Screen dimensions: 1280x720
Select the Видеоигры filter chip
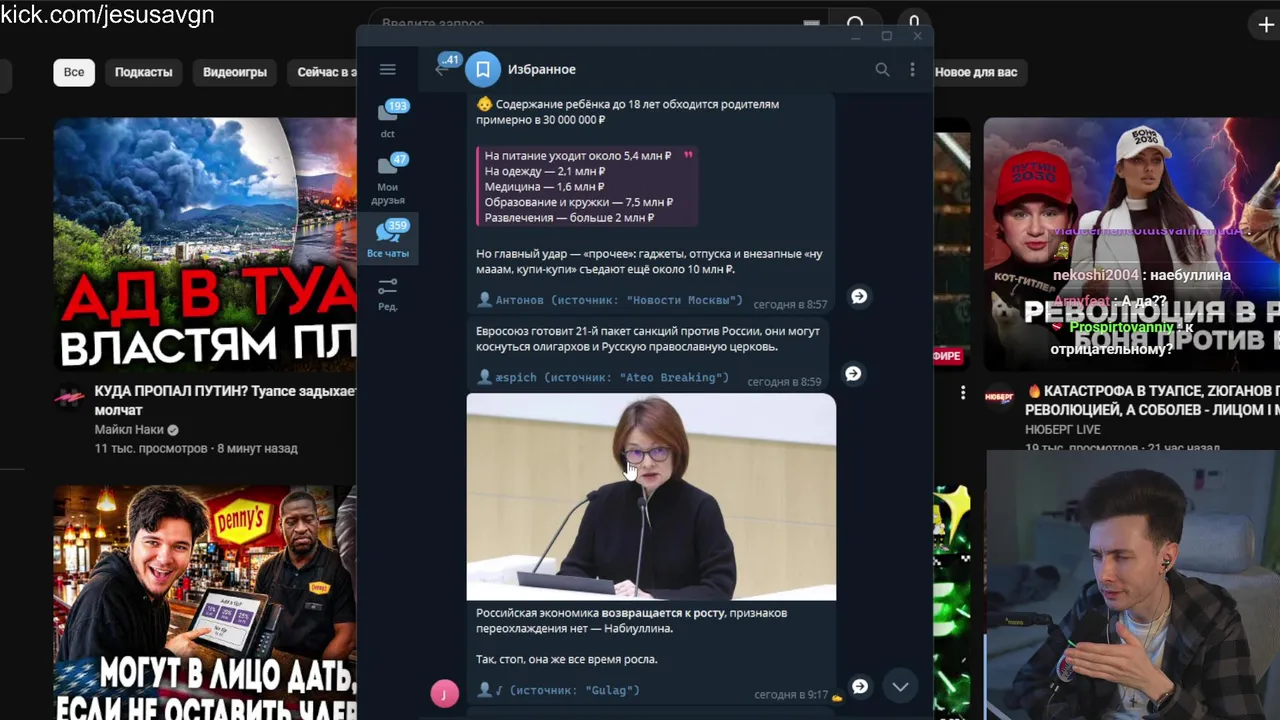coord(235,72)
